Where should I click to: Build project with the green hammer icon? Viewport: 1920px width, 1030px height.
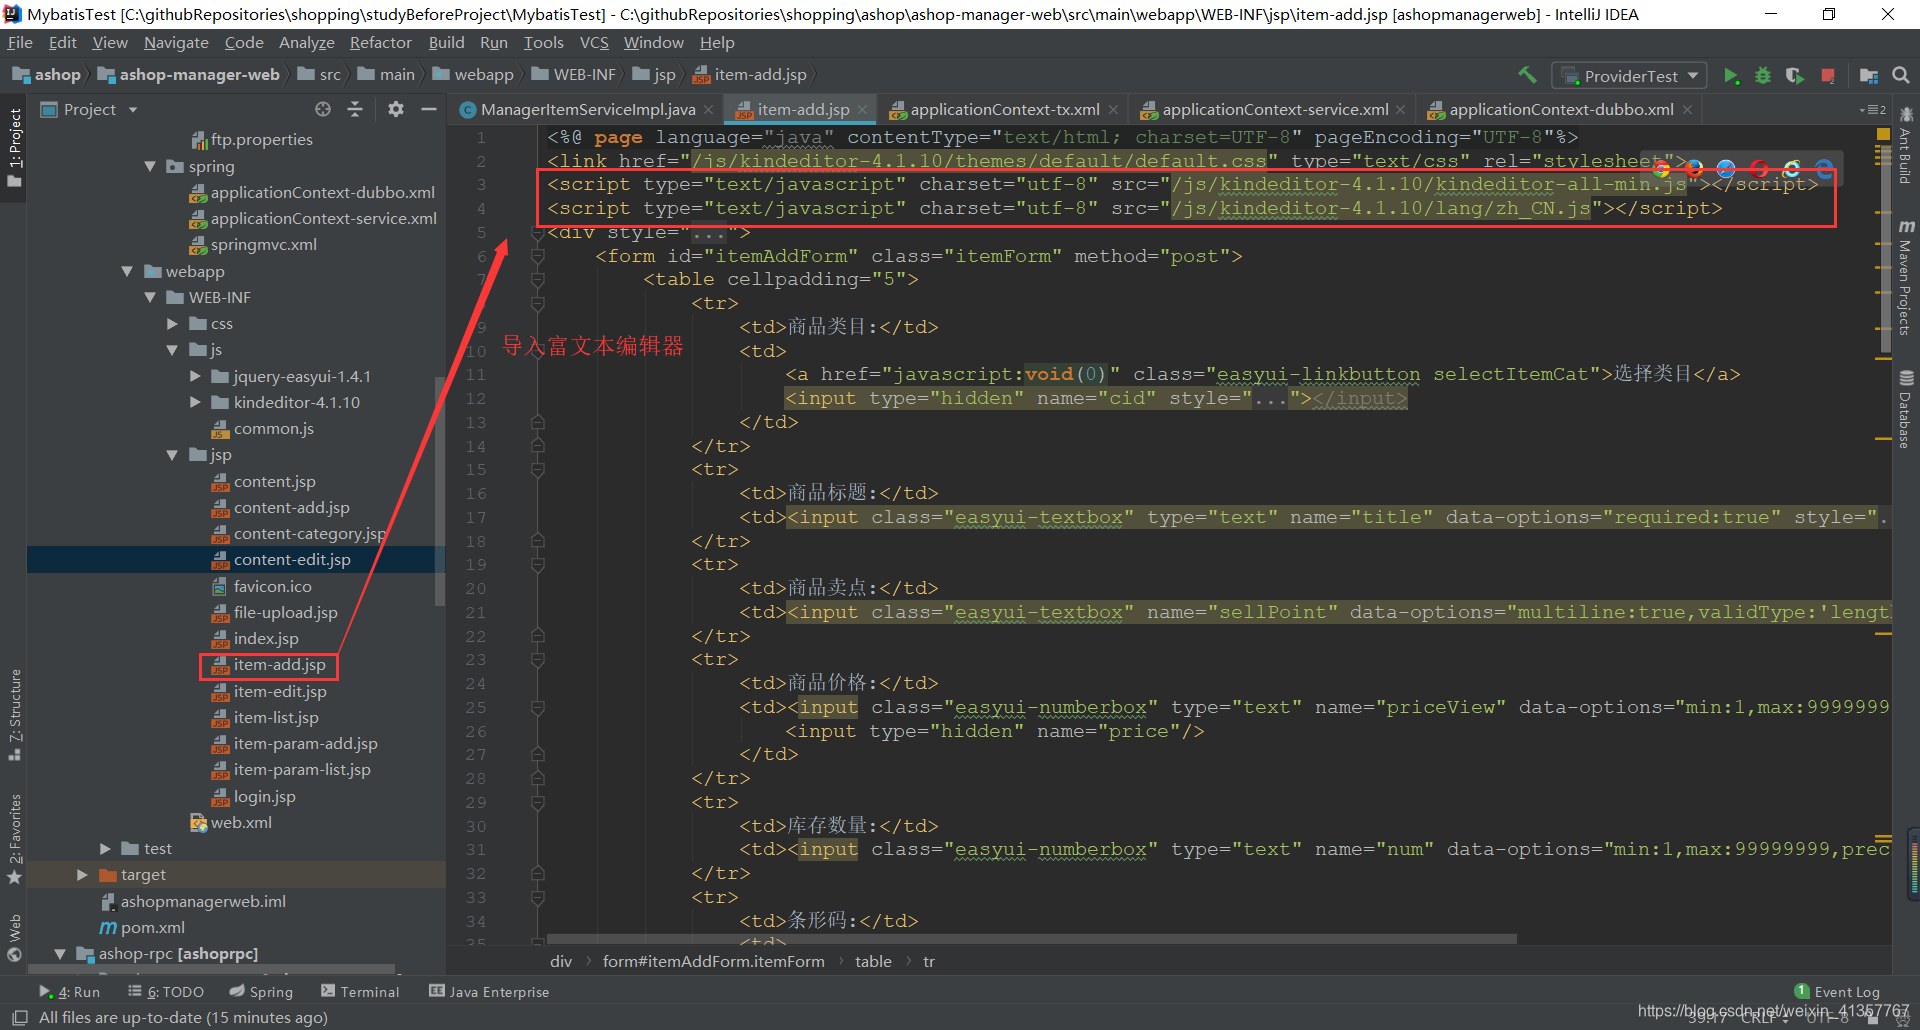(1527, 75)
